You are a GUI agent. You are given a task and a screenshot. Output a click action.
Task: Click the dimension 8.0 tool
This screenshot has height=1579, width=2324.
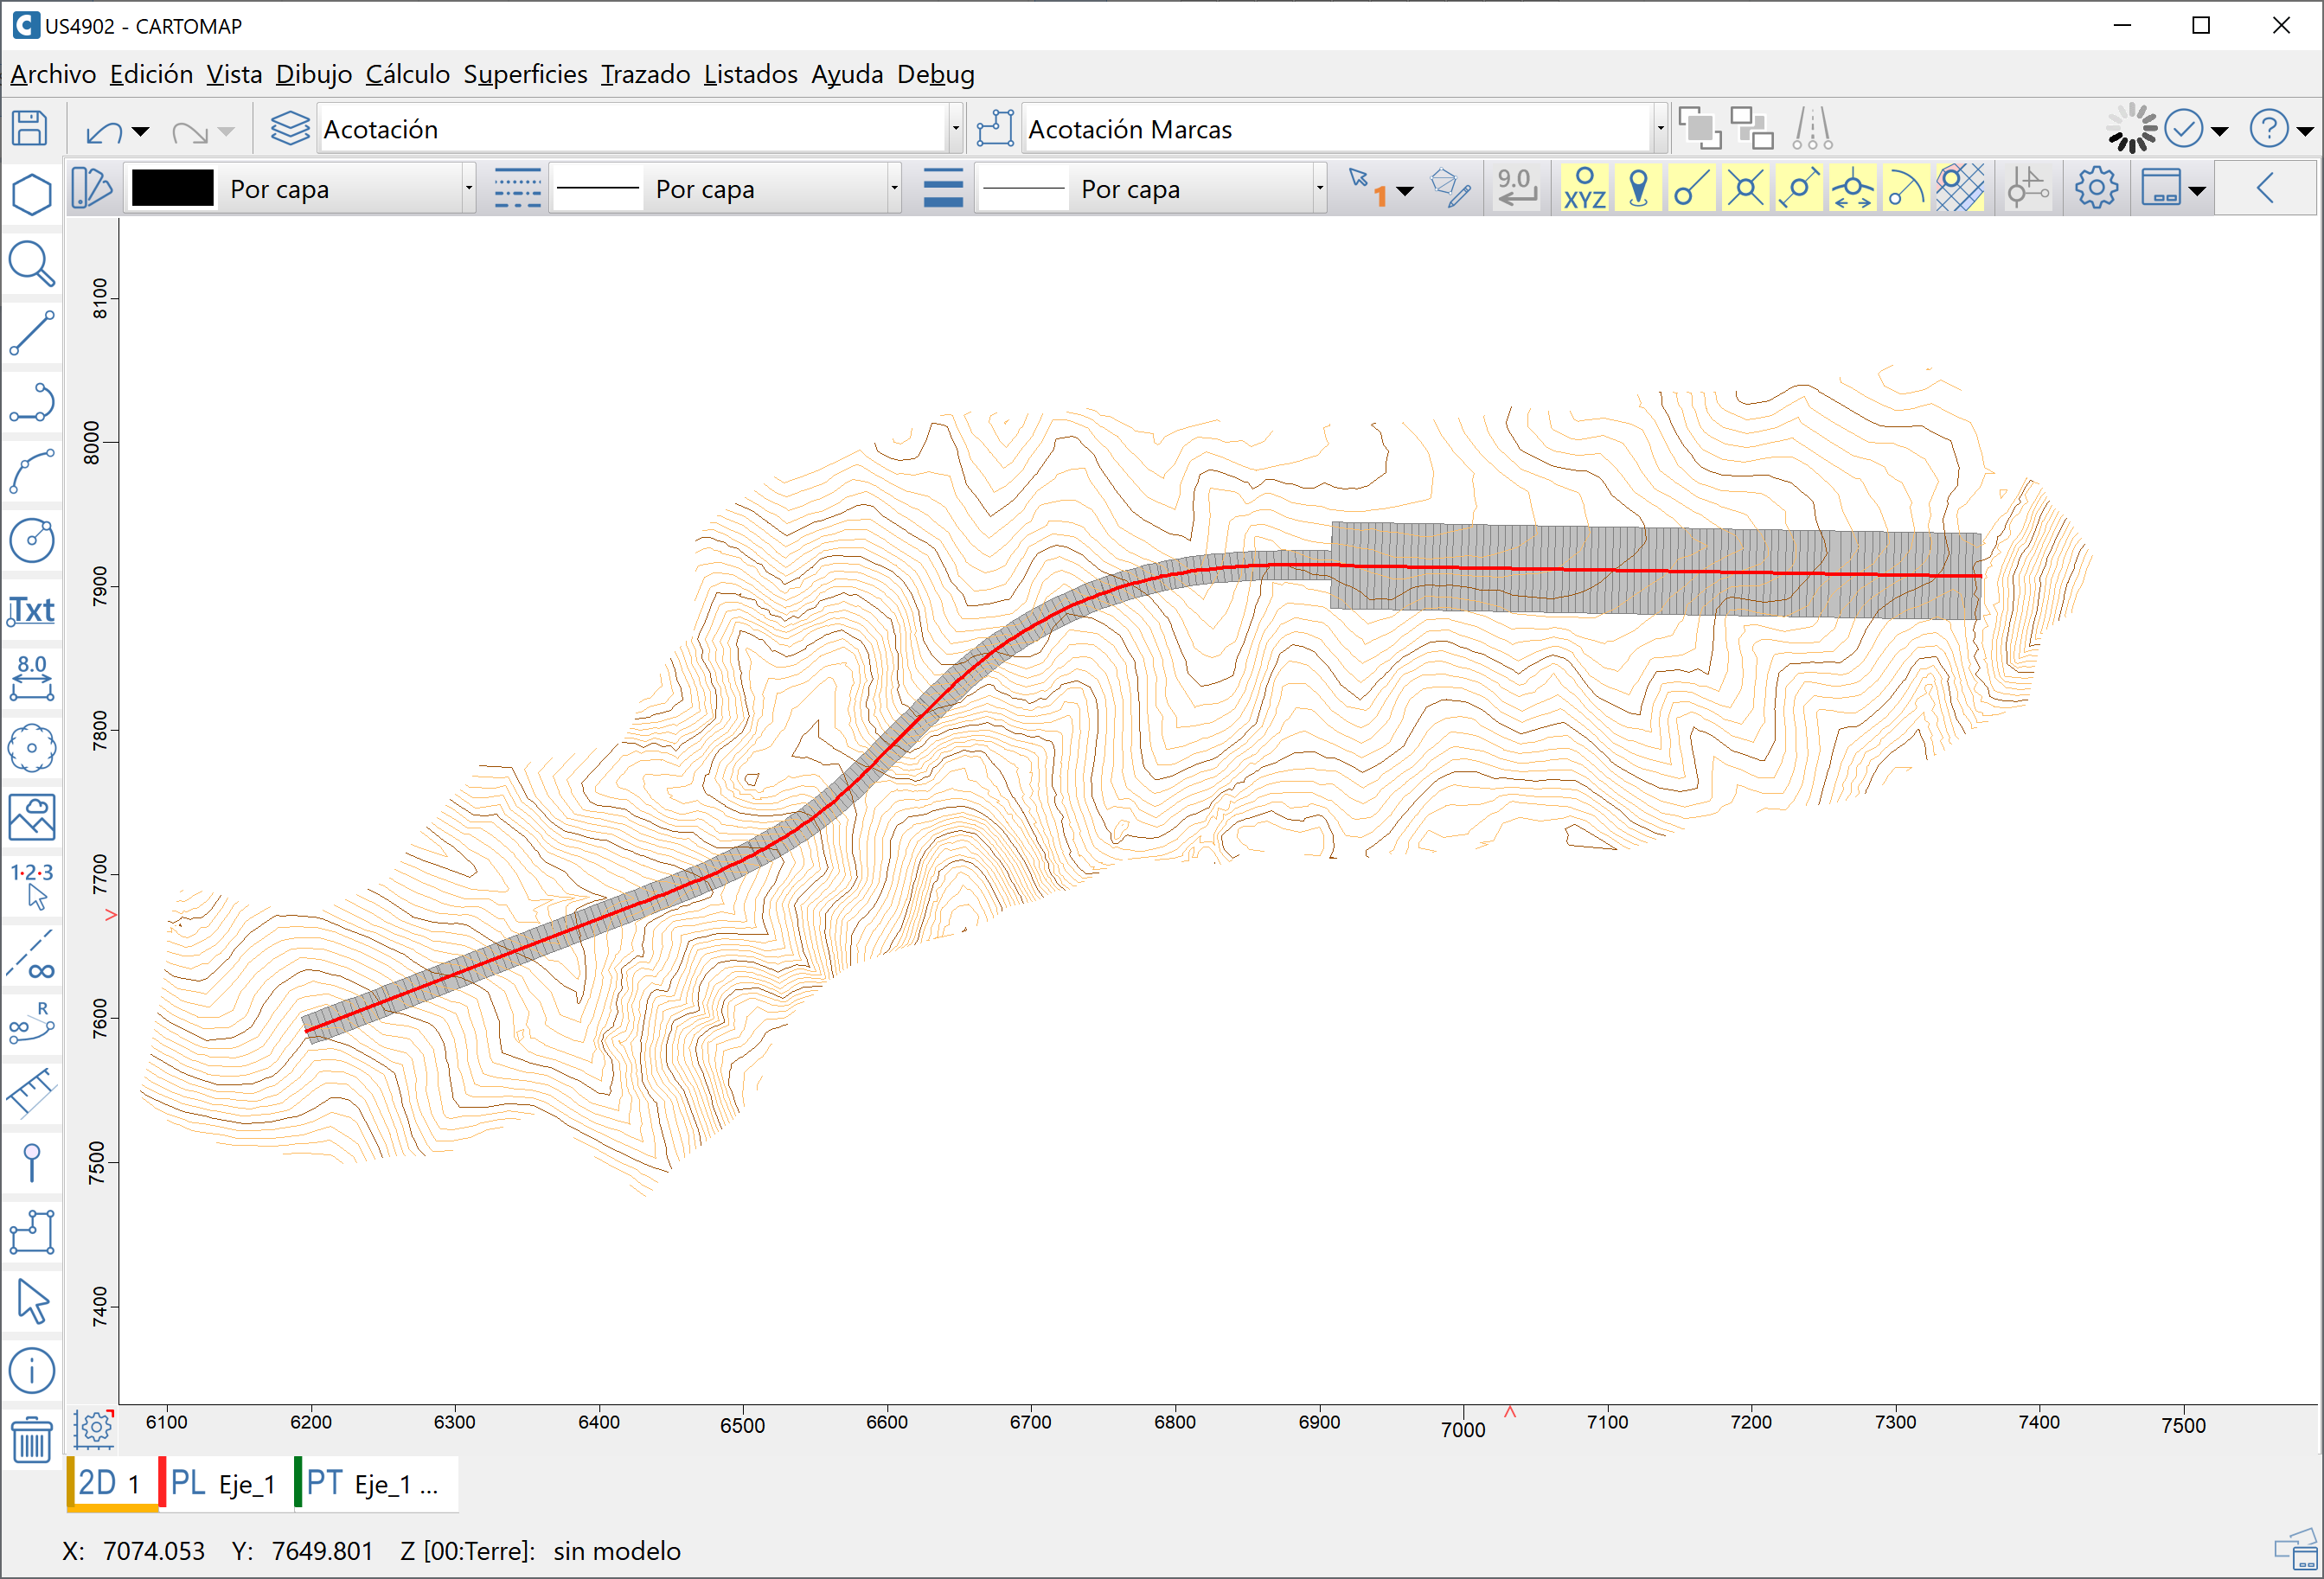click(32, 679)
